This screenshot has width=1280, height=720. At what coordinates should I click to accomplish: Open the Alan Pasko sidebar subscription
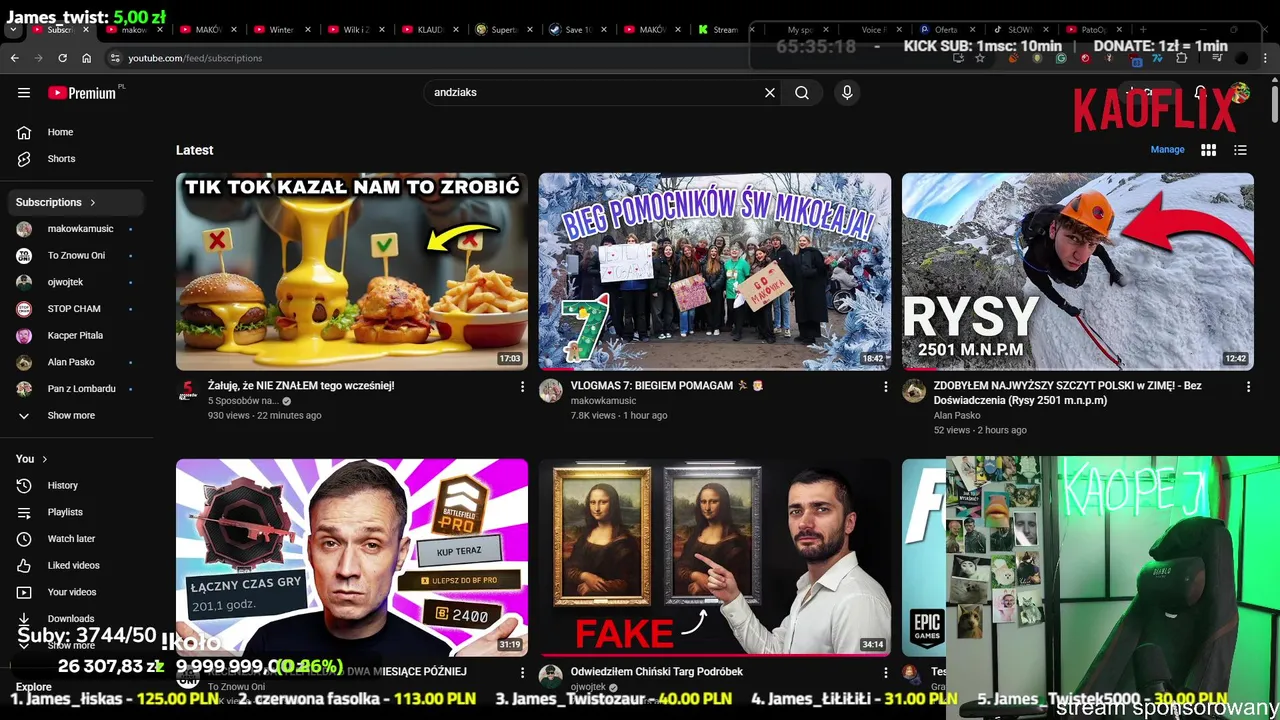click(x=76, y=362)
